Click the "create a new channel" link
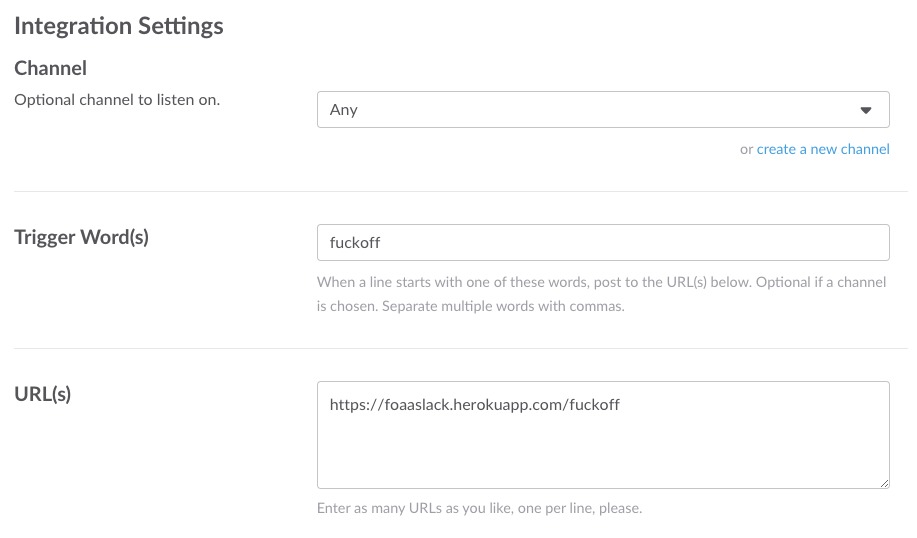The height and width of the screenshot is (538, 917). click(x=823, y=149)
